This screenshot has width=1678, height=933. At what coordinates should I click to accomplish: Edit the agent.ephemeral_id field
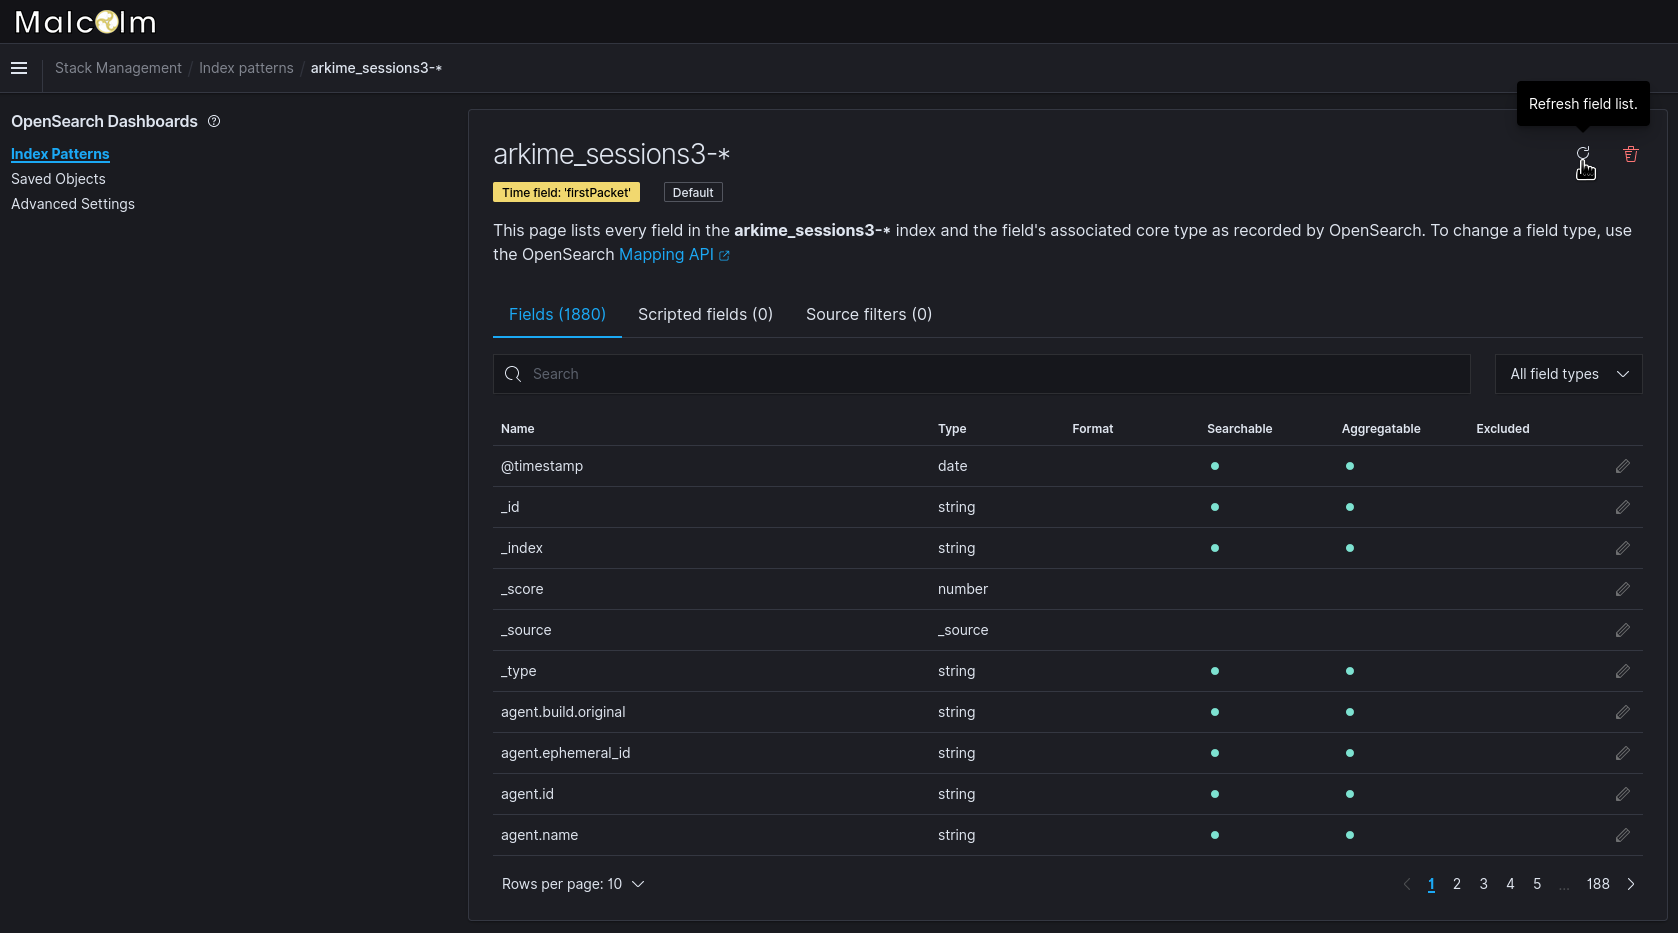1623,753
